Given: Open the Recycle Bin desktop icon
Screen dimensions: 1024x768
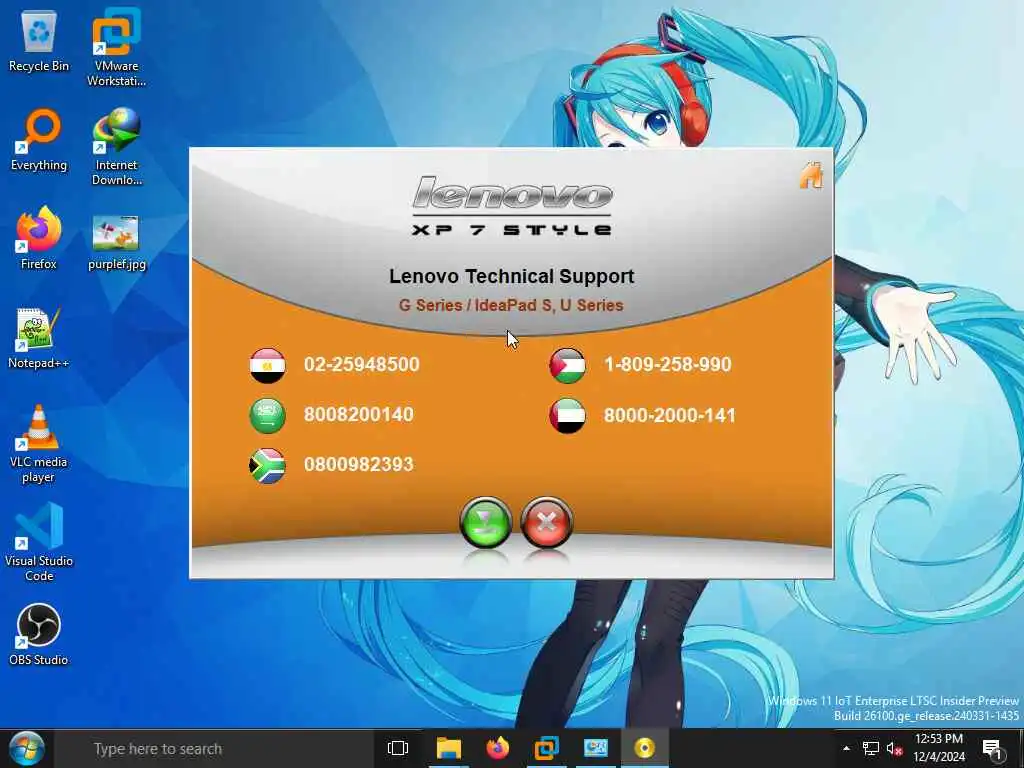Looking at the screenshot, I should (x=39, y=42).
